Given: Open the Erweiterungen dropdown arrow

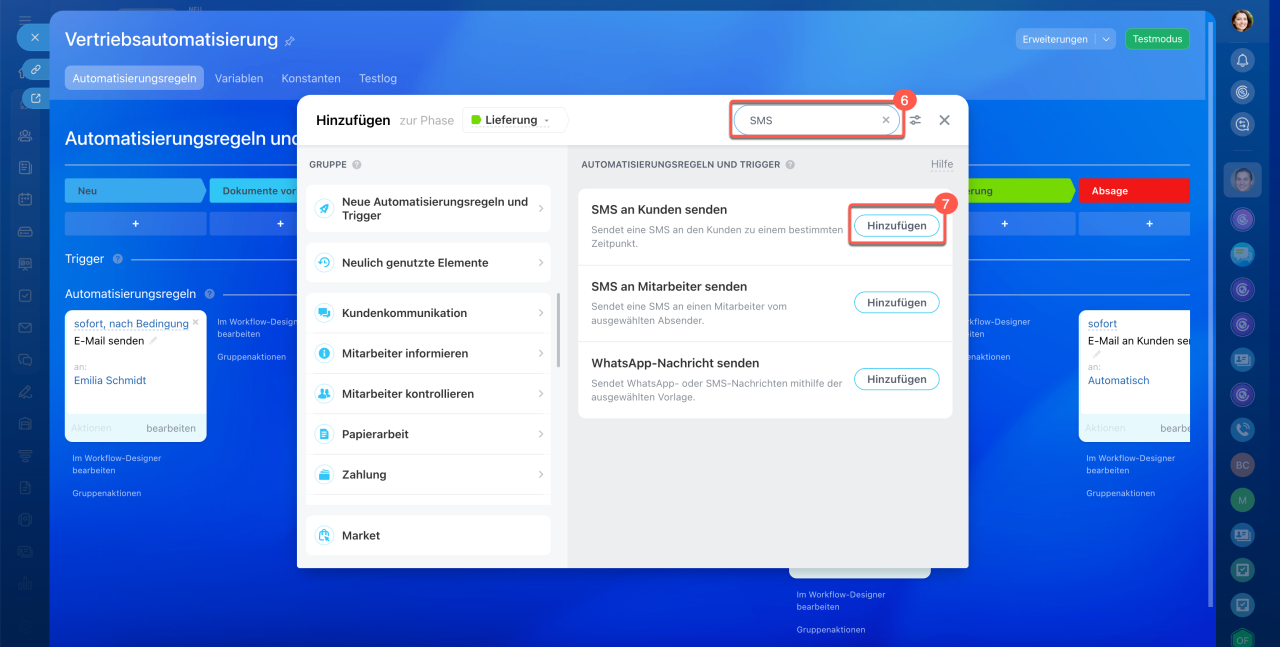Looking at the screenshot, I should tap(1105, 39).
